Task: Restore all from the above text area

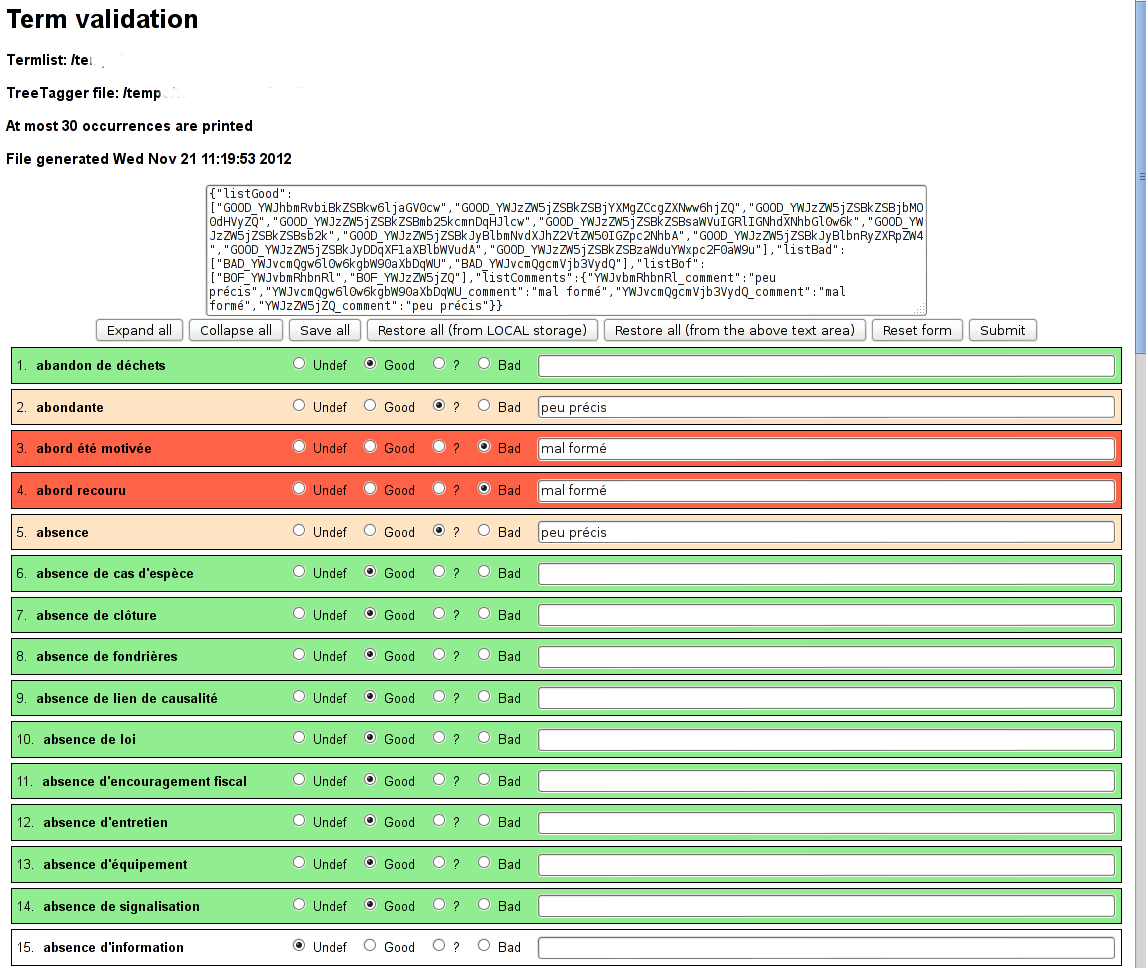Action: point(734,330)
